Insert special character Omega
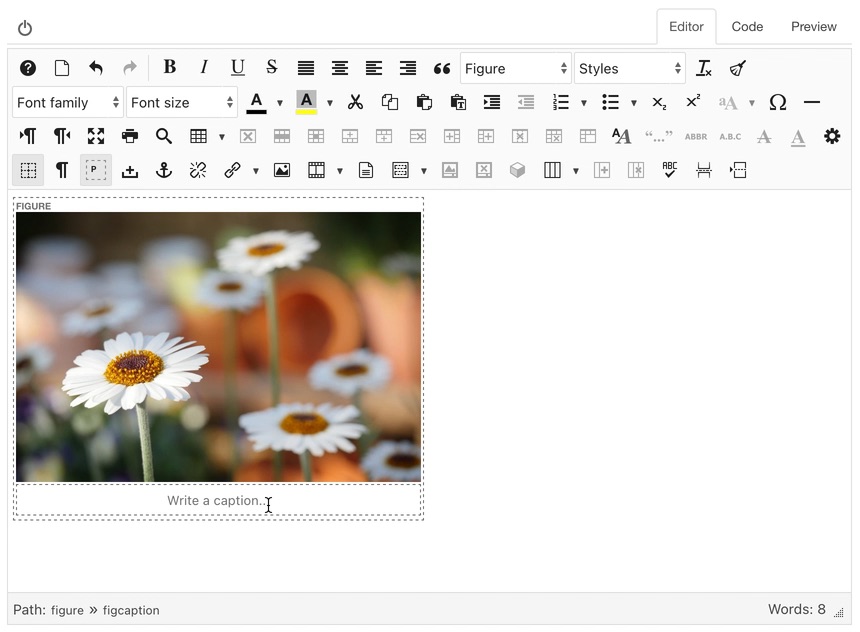Screen dimensions: 860x632 778,102
